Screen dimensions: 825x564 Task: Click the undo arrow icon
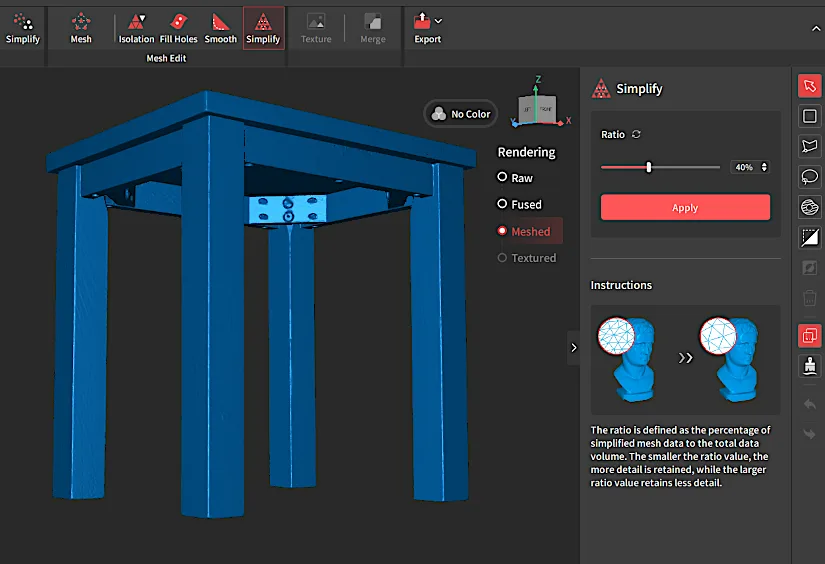tap(810, 404)
